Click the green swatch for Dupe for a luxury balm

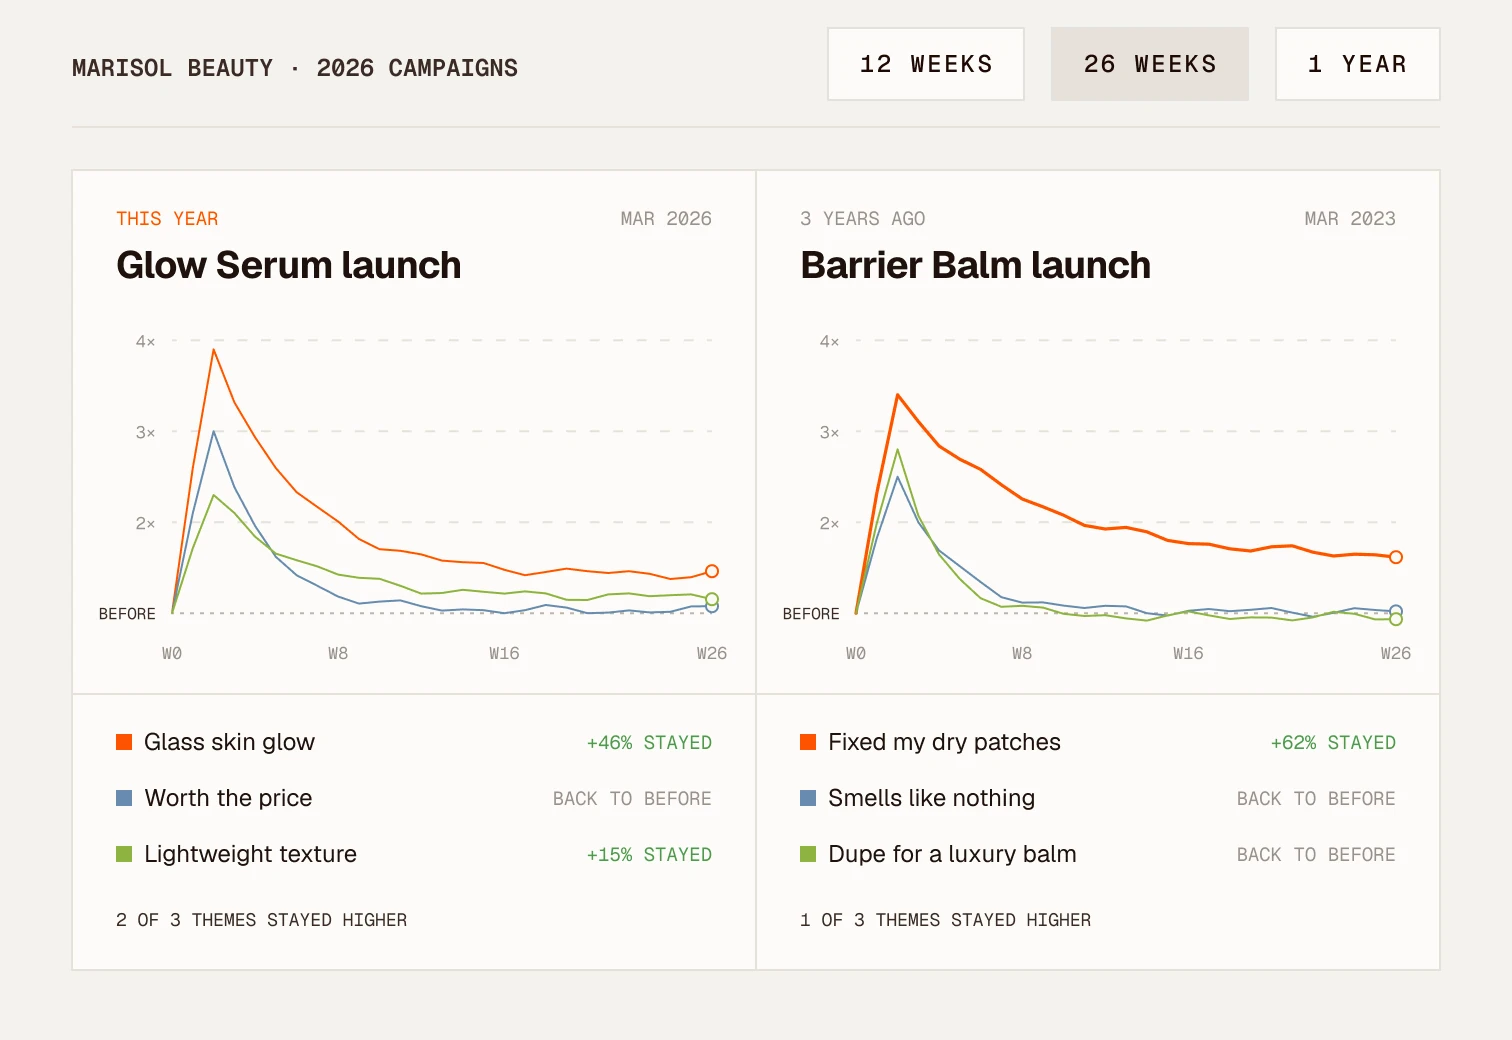tap(808, 854)
